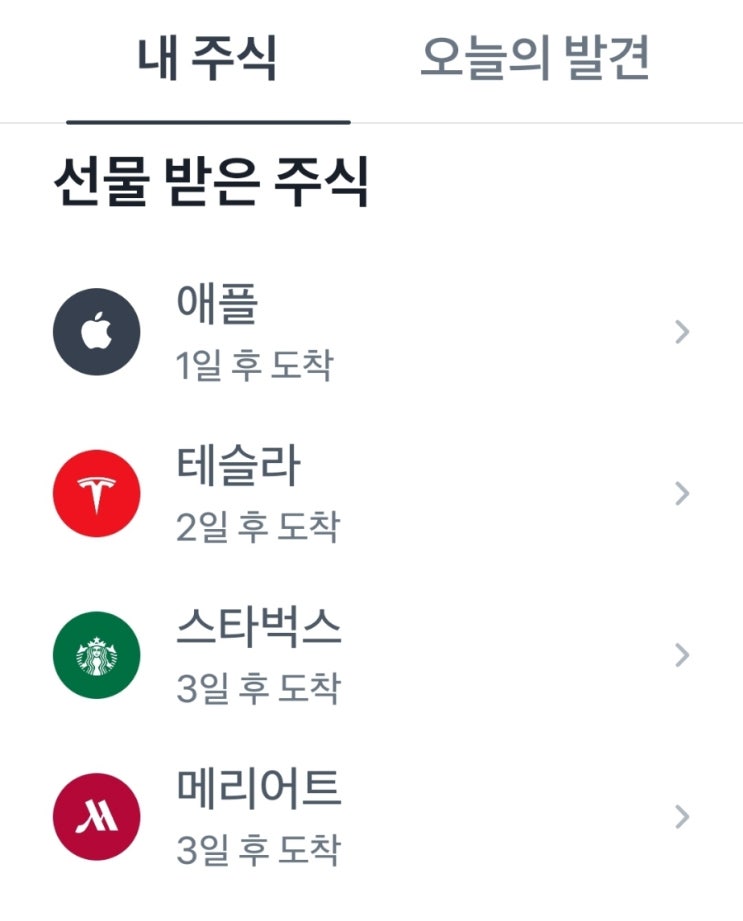The height and width of the screenshot is (921, 743).
Task: Tap the 1일 후 도착 status text
Action: (254, 366)
